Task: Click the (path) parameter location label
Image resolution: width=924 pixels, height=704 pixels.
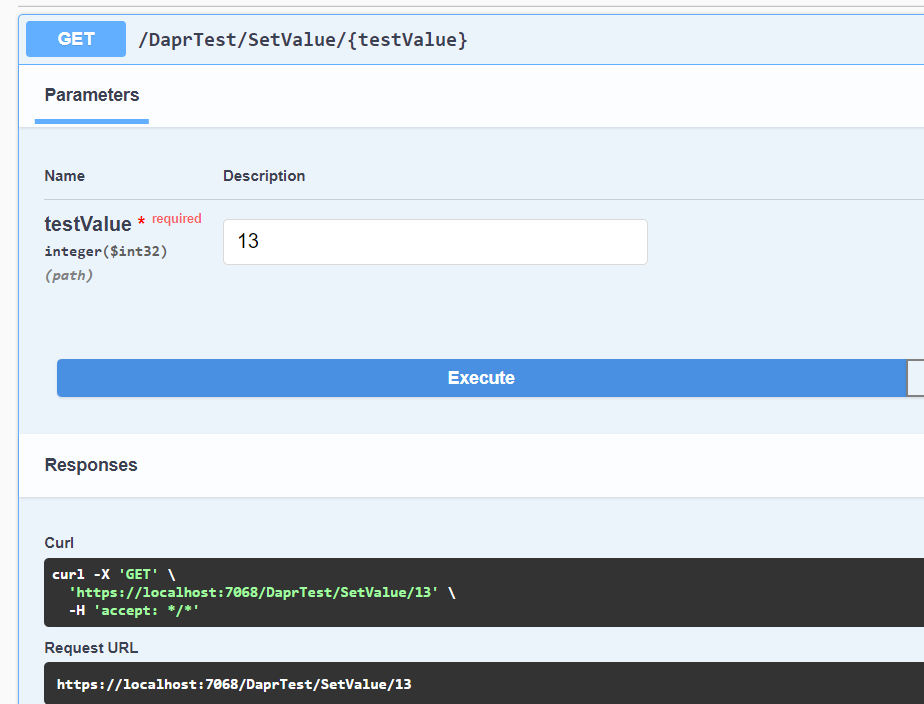Action: pos(69,275)
